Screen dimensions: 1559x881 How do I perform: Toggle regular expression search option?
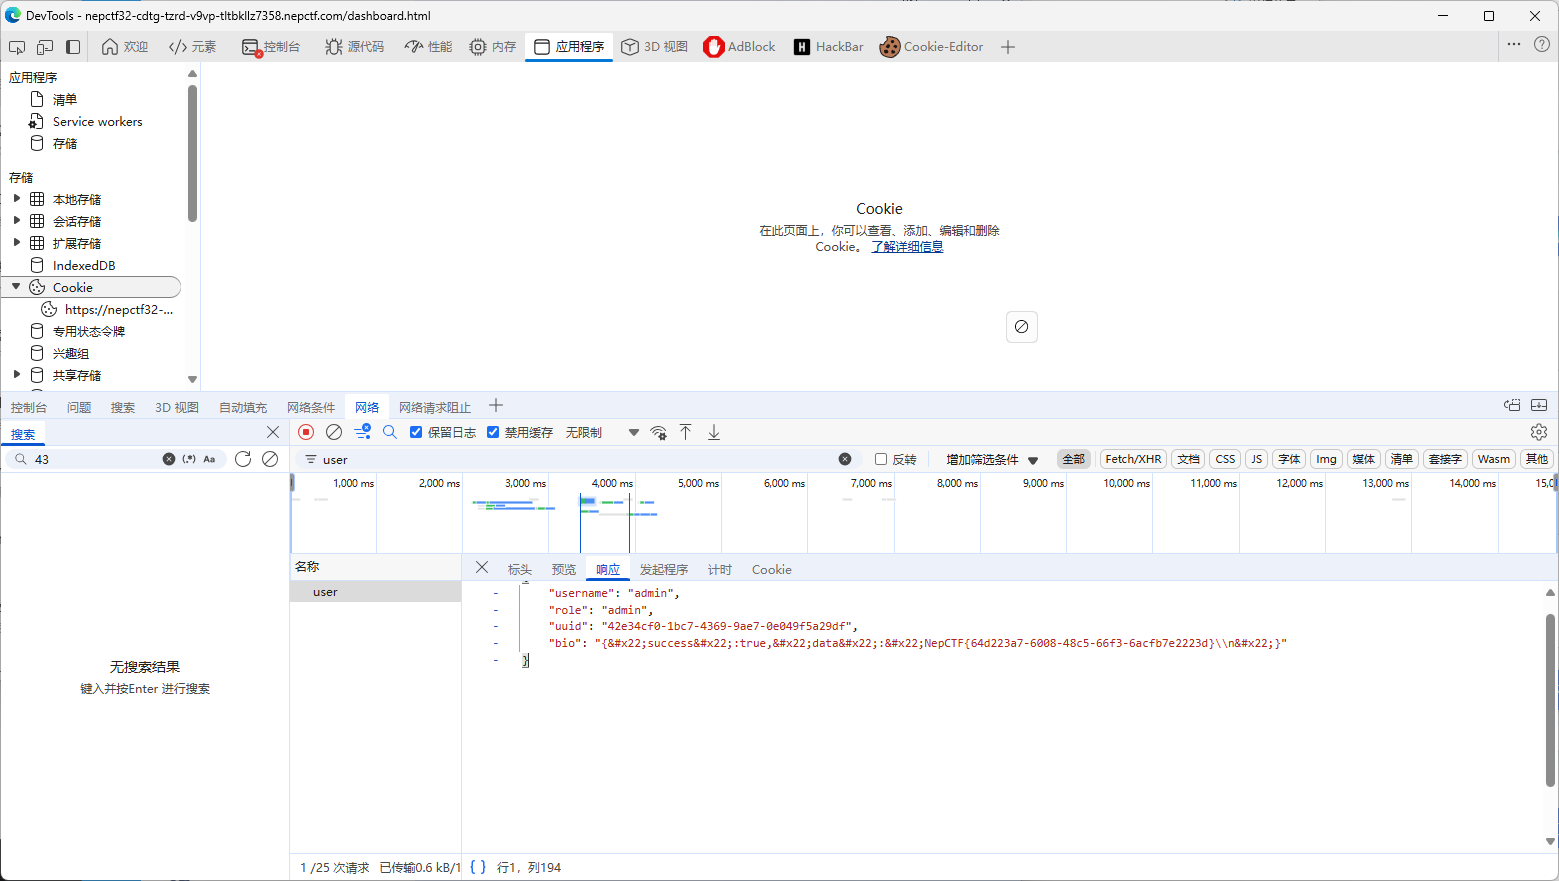189,459
